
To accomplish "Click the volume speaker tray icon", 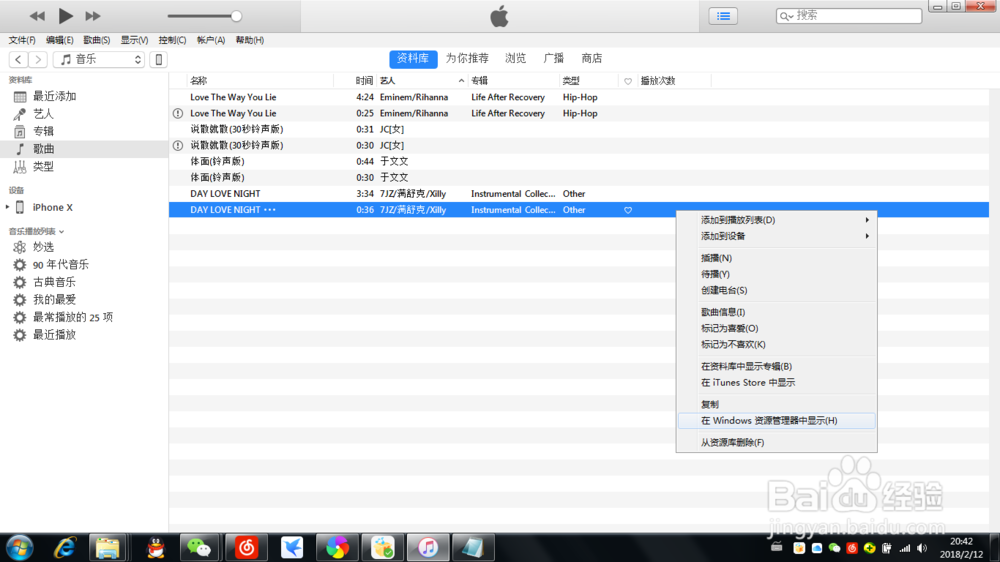I will pyautogui.click(x=923, y=549).
